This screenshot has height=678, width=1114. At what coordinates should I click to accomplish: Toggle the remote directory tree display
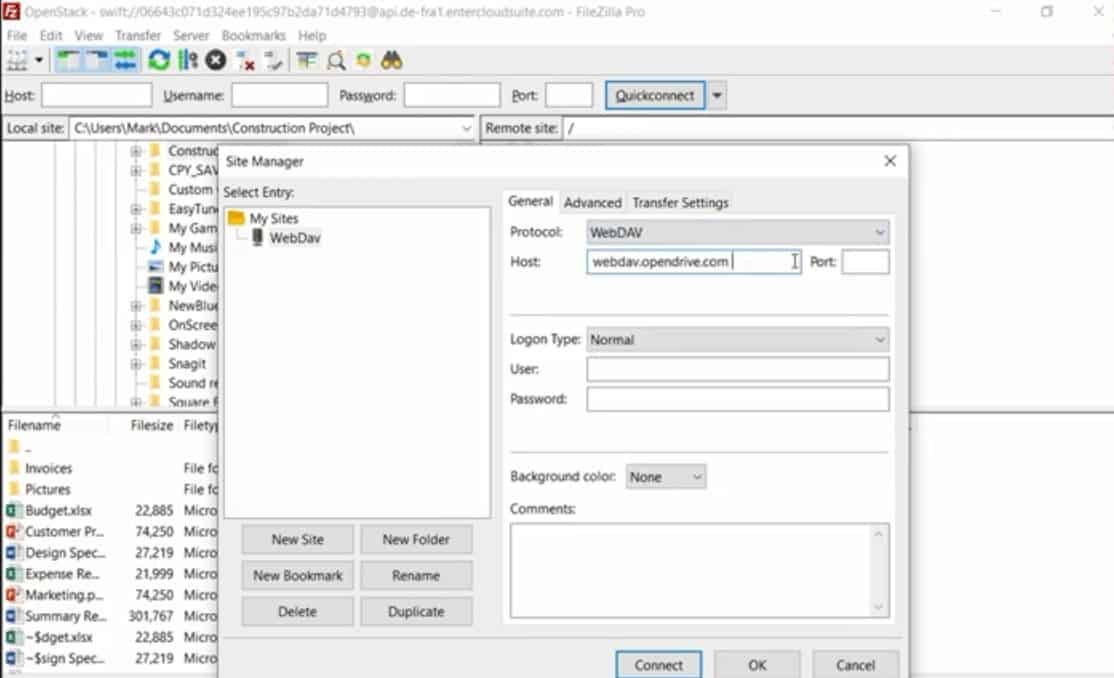(97, 60)
